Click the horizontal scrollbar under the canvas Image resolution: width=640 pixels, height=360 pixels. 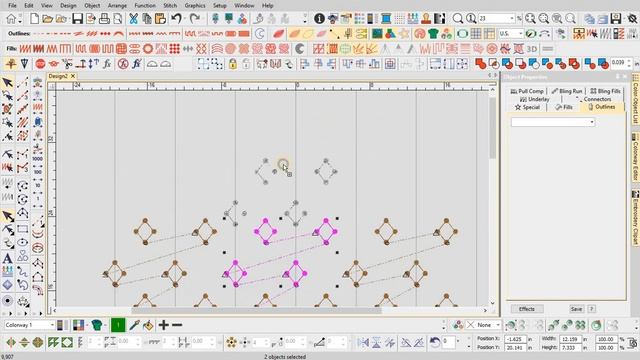(256, 310)
